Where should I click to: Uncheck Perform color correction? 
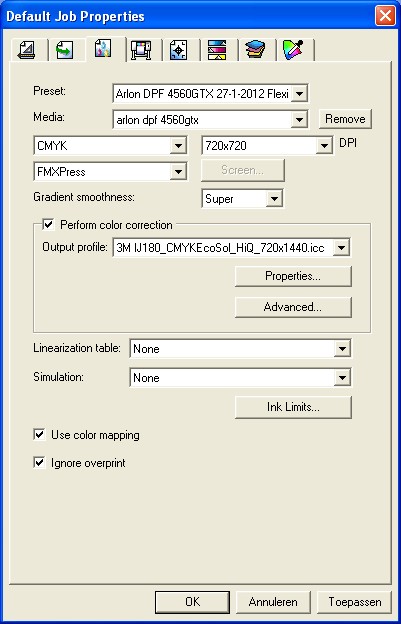click(x=49, y=225)
